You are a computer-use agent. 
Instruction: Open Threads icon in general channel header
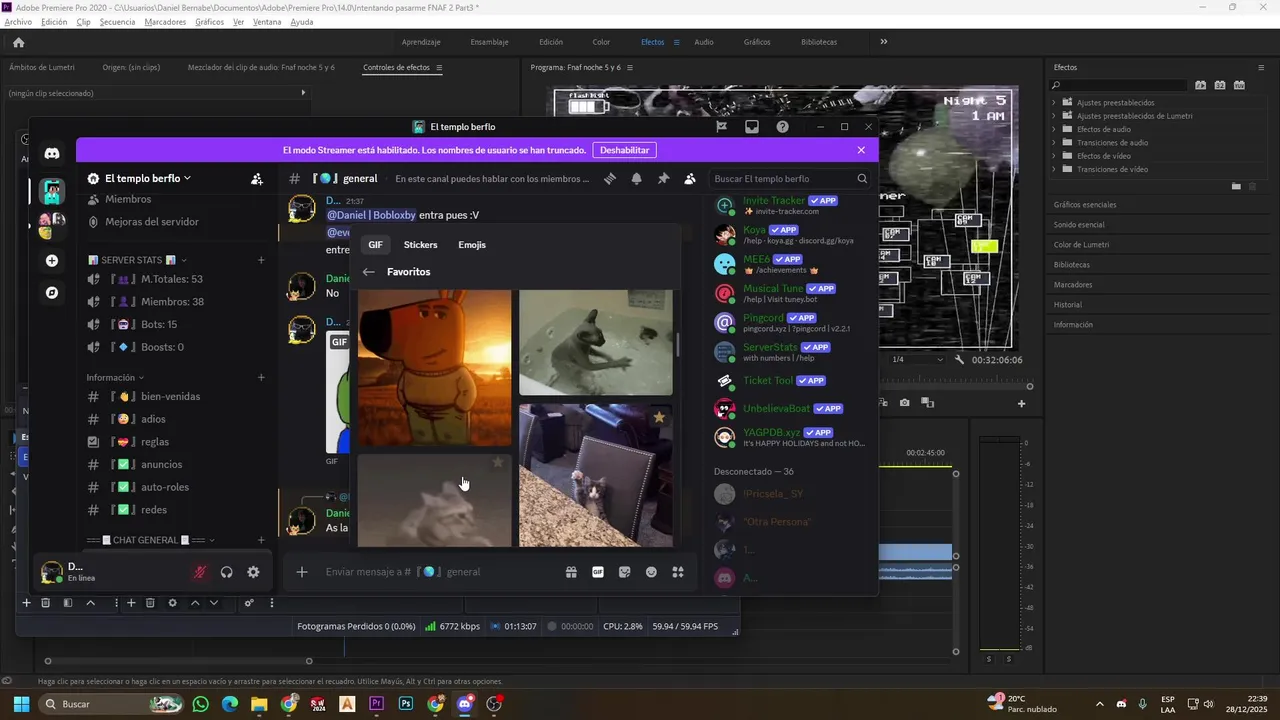coord(609,179)
